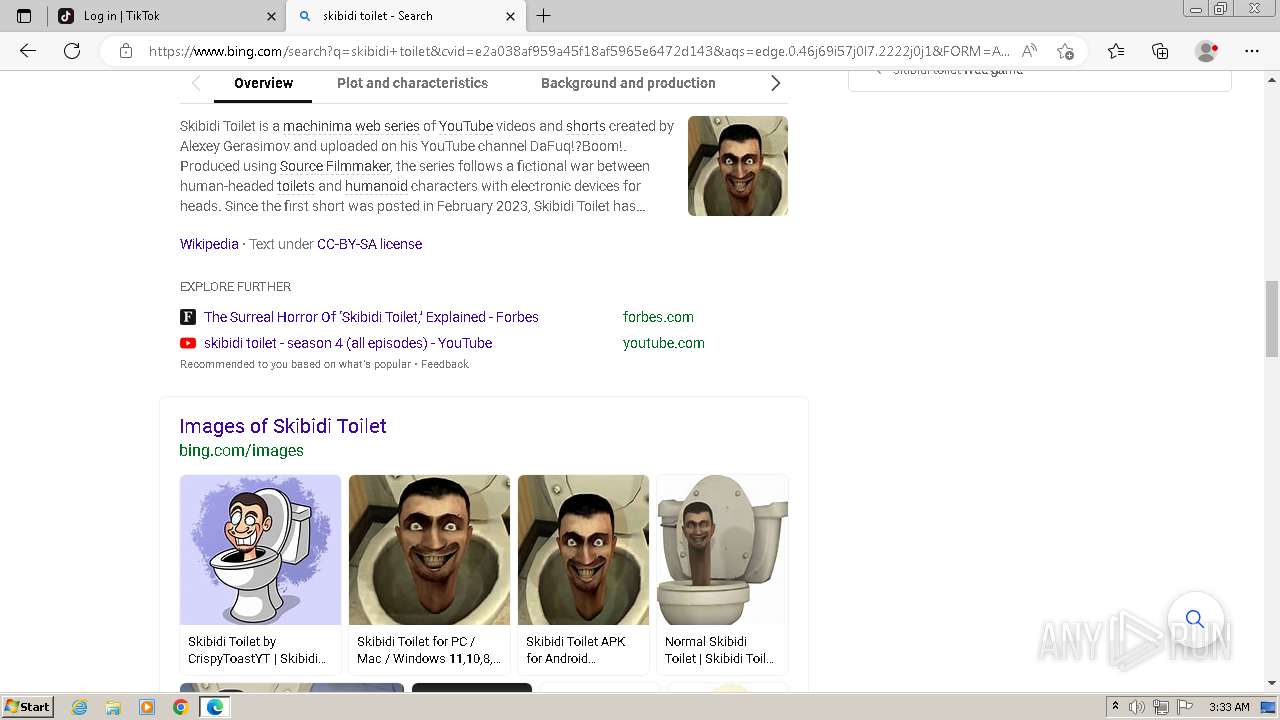Launch Internet Explorer from taskbar
This screenshot has width=1280, height=720.
80,707
